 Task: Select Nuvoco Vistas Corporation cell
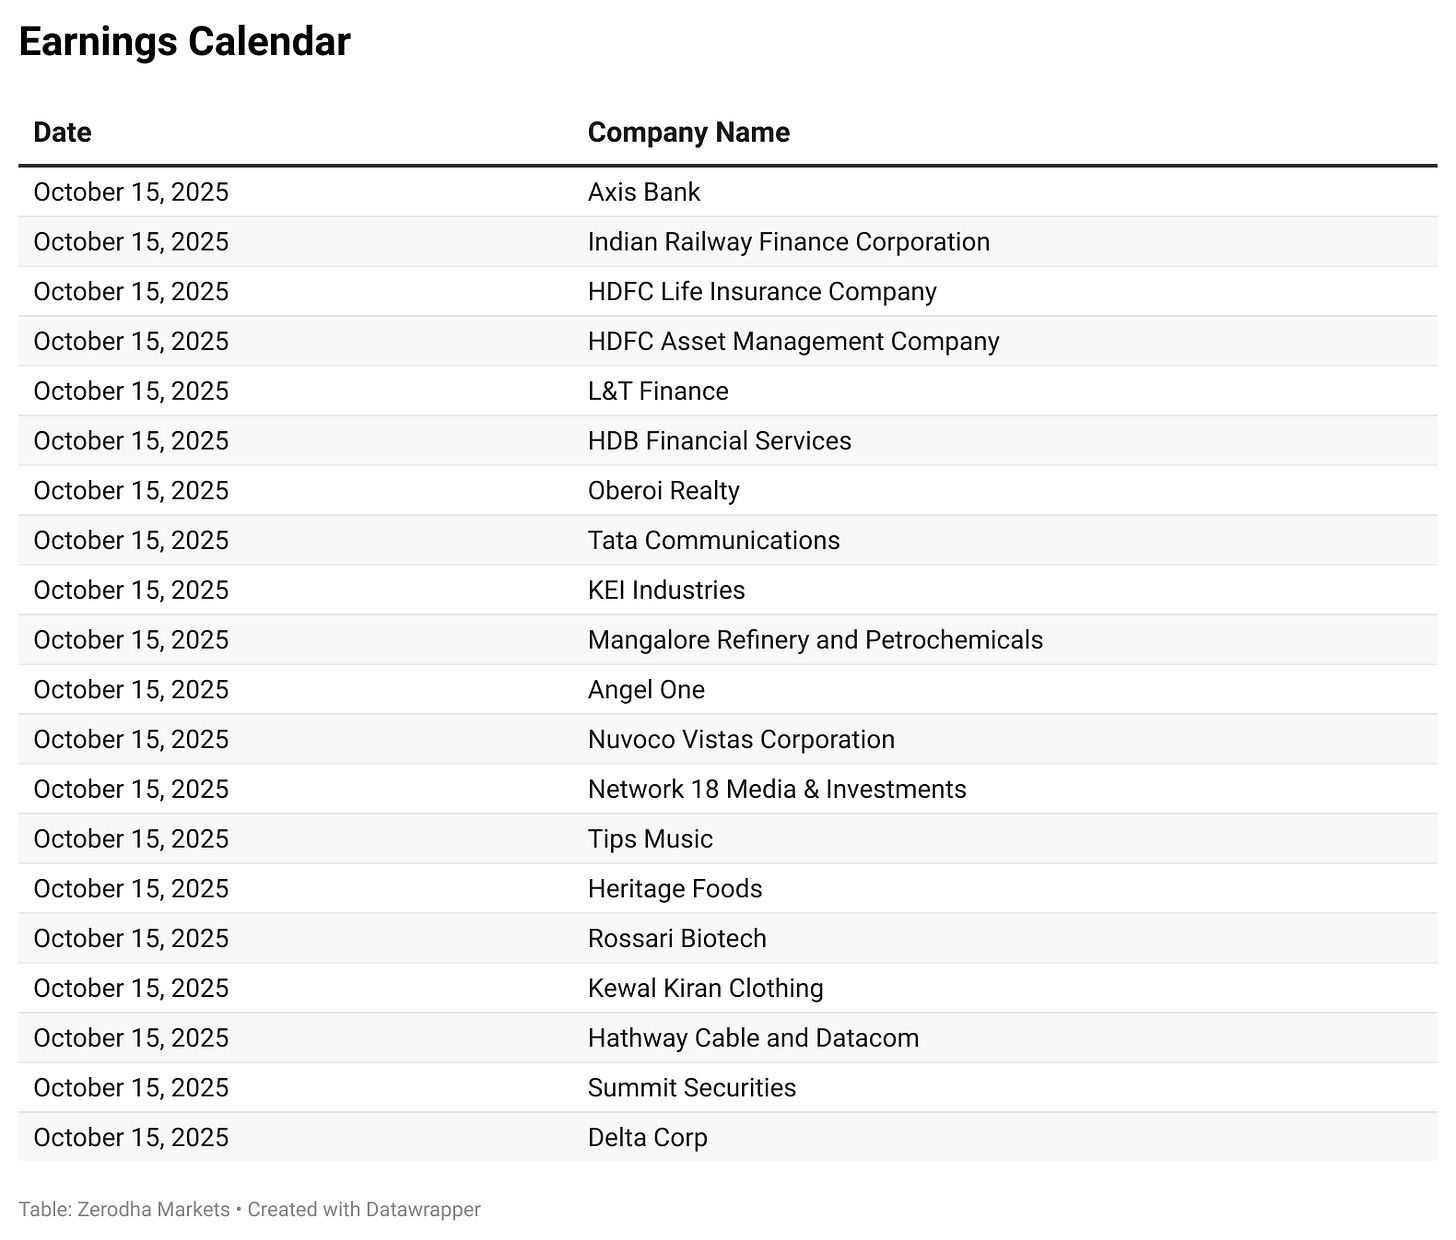point(741,739)
